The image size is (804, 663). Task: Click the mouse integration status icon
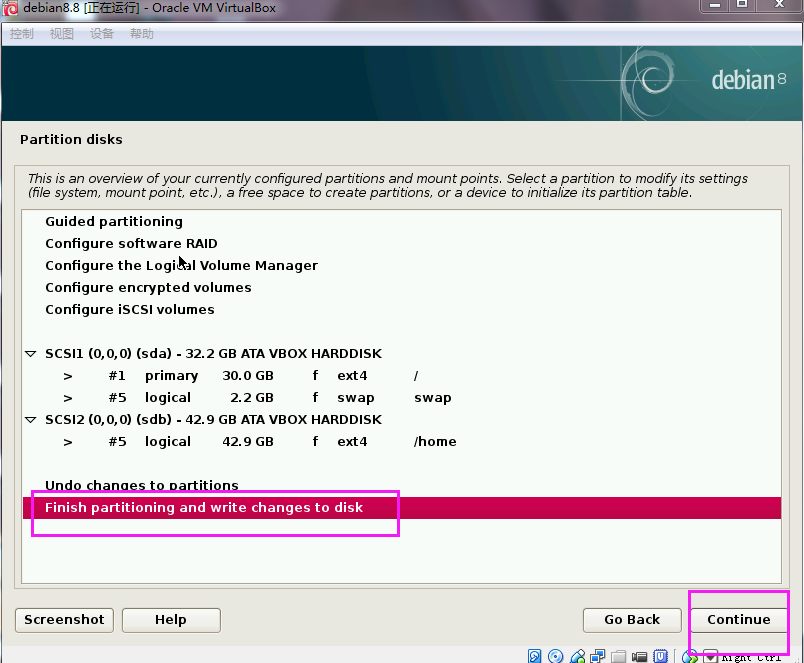pos(691,657)
